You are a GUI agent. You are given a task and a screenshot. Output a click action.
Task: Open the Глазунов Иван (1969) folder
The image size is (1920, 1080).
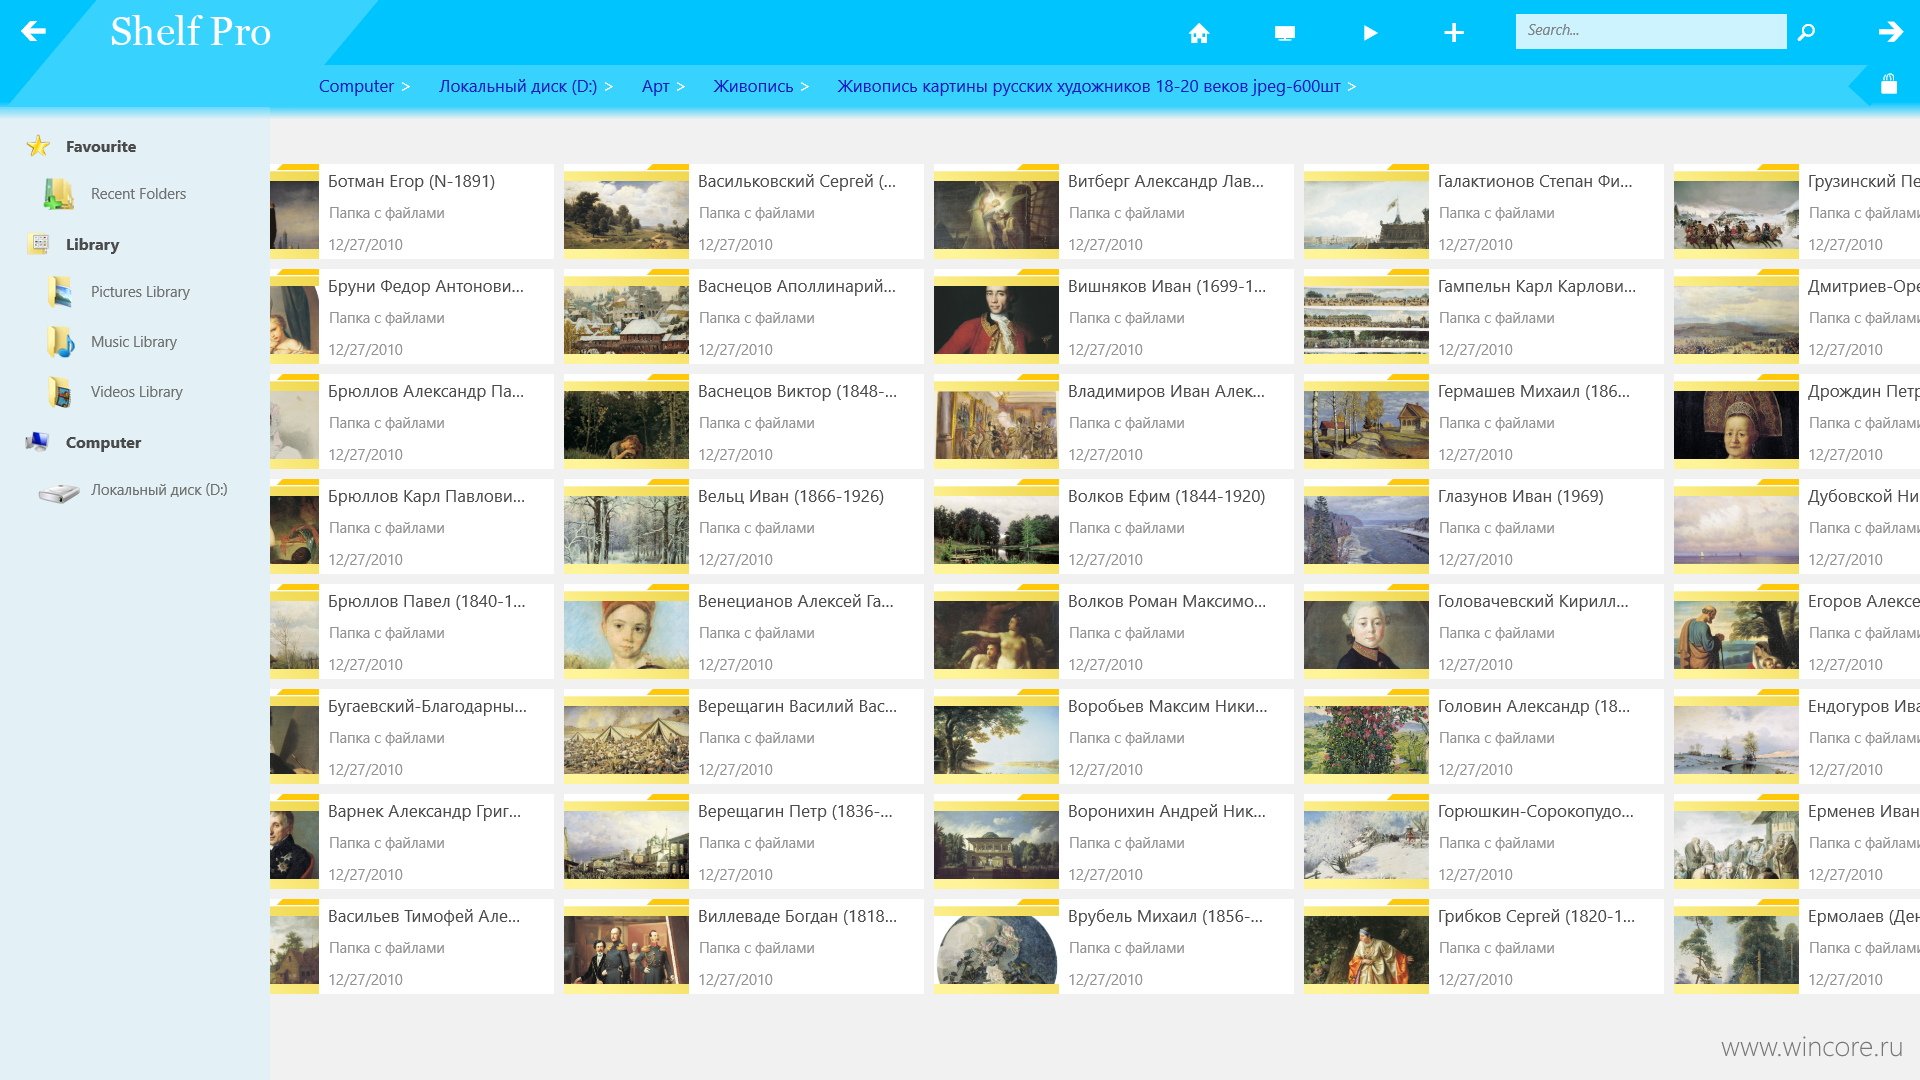1483,526
